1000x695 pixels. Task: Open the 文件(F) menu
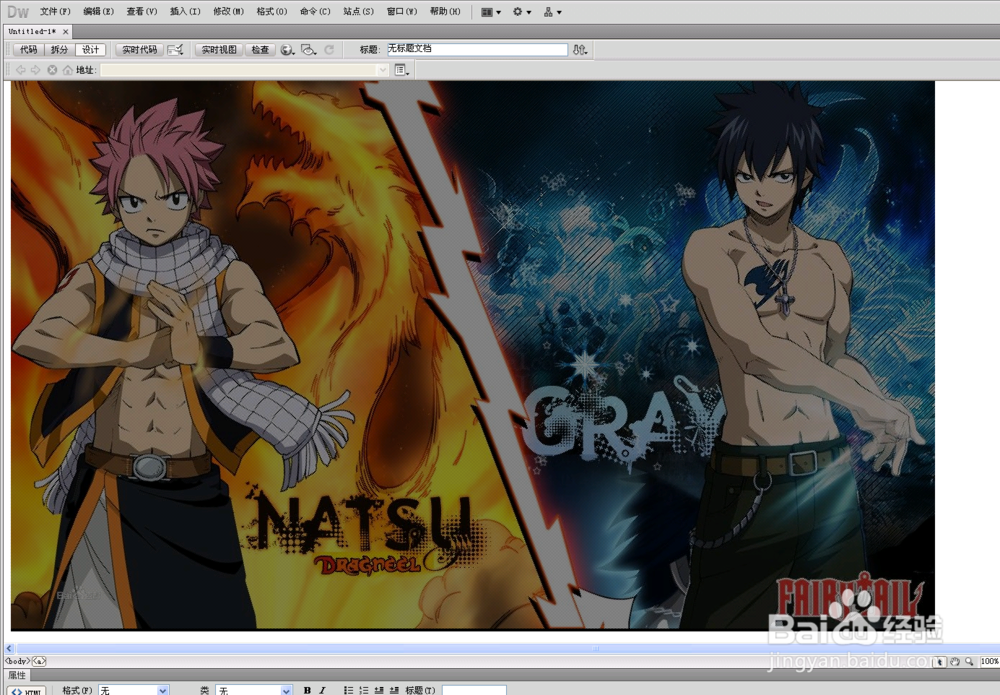pyautogui.click(x=55, y=11)
